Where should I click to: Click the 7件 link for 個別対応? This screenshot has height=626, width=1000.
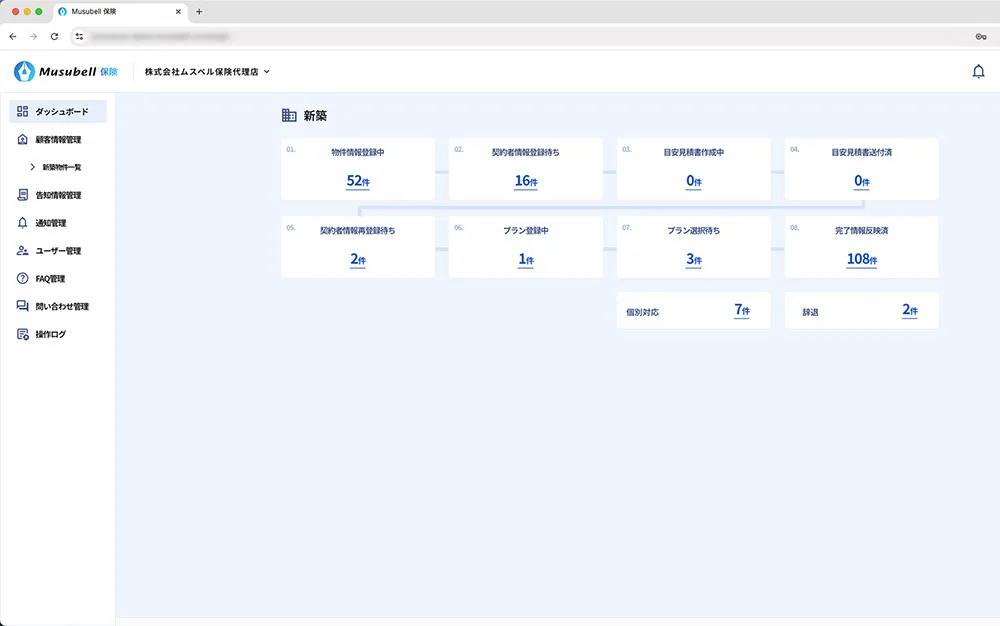[x=742, y=311]
